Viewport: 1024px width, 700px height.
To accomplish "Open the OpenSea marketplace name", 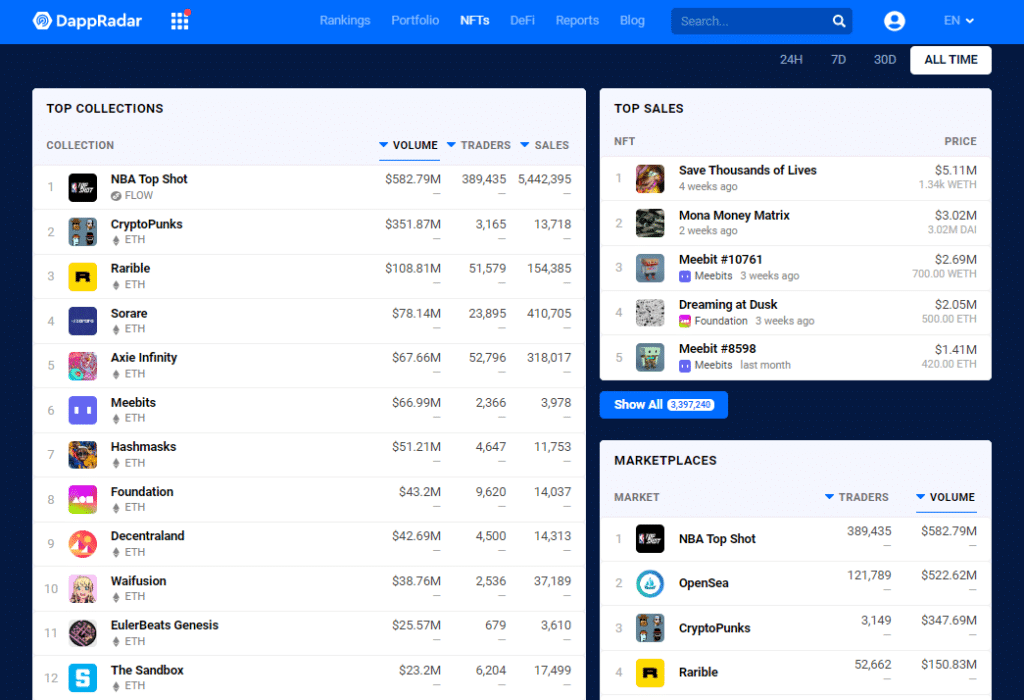I will (x=703, y=583).
